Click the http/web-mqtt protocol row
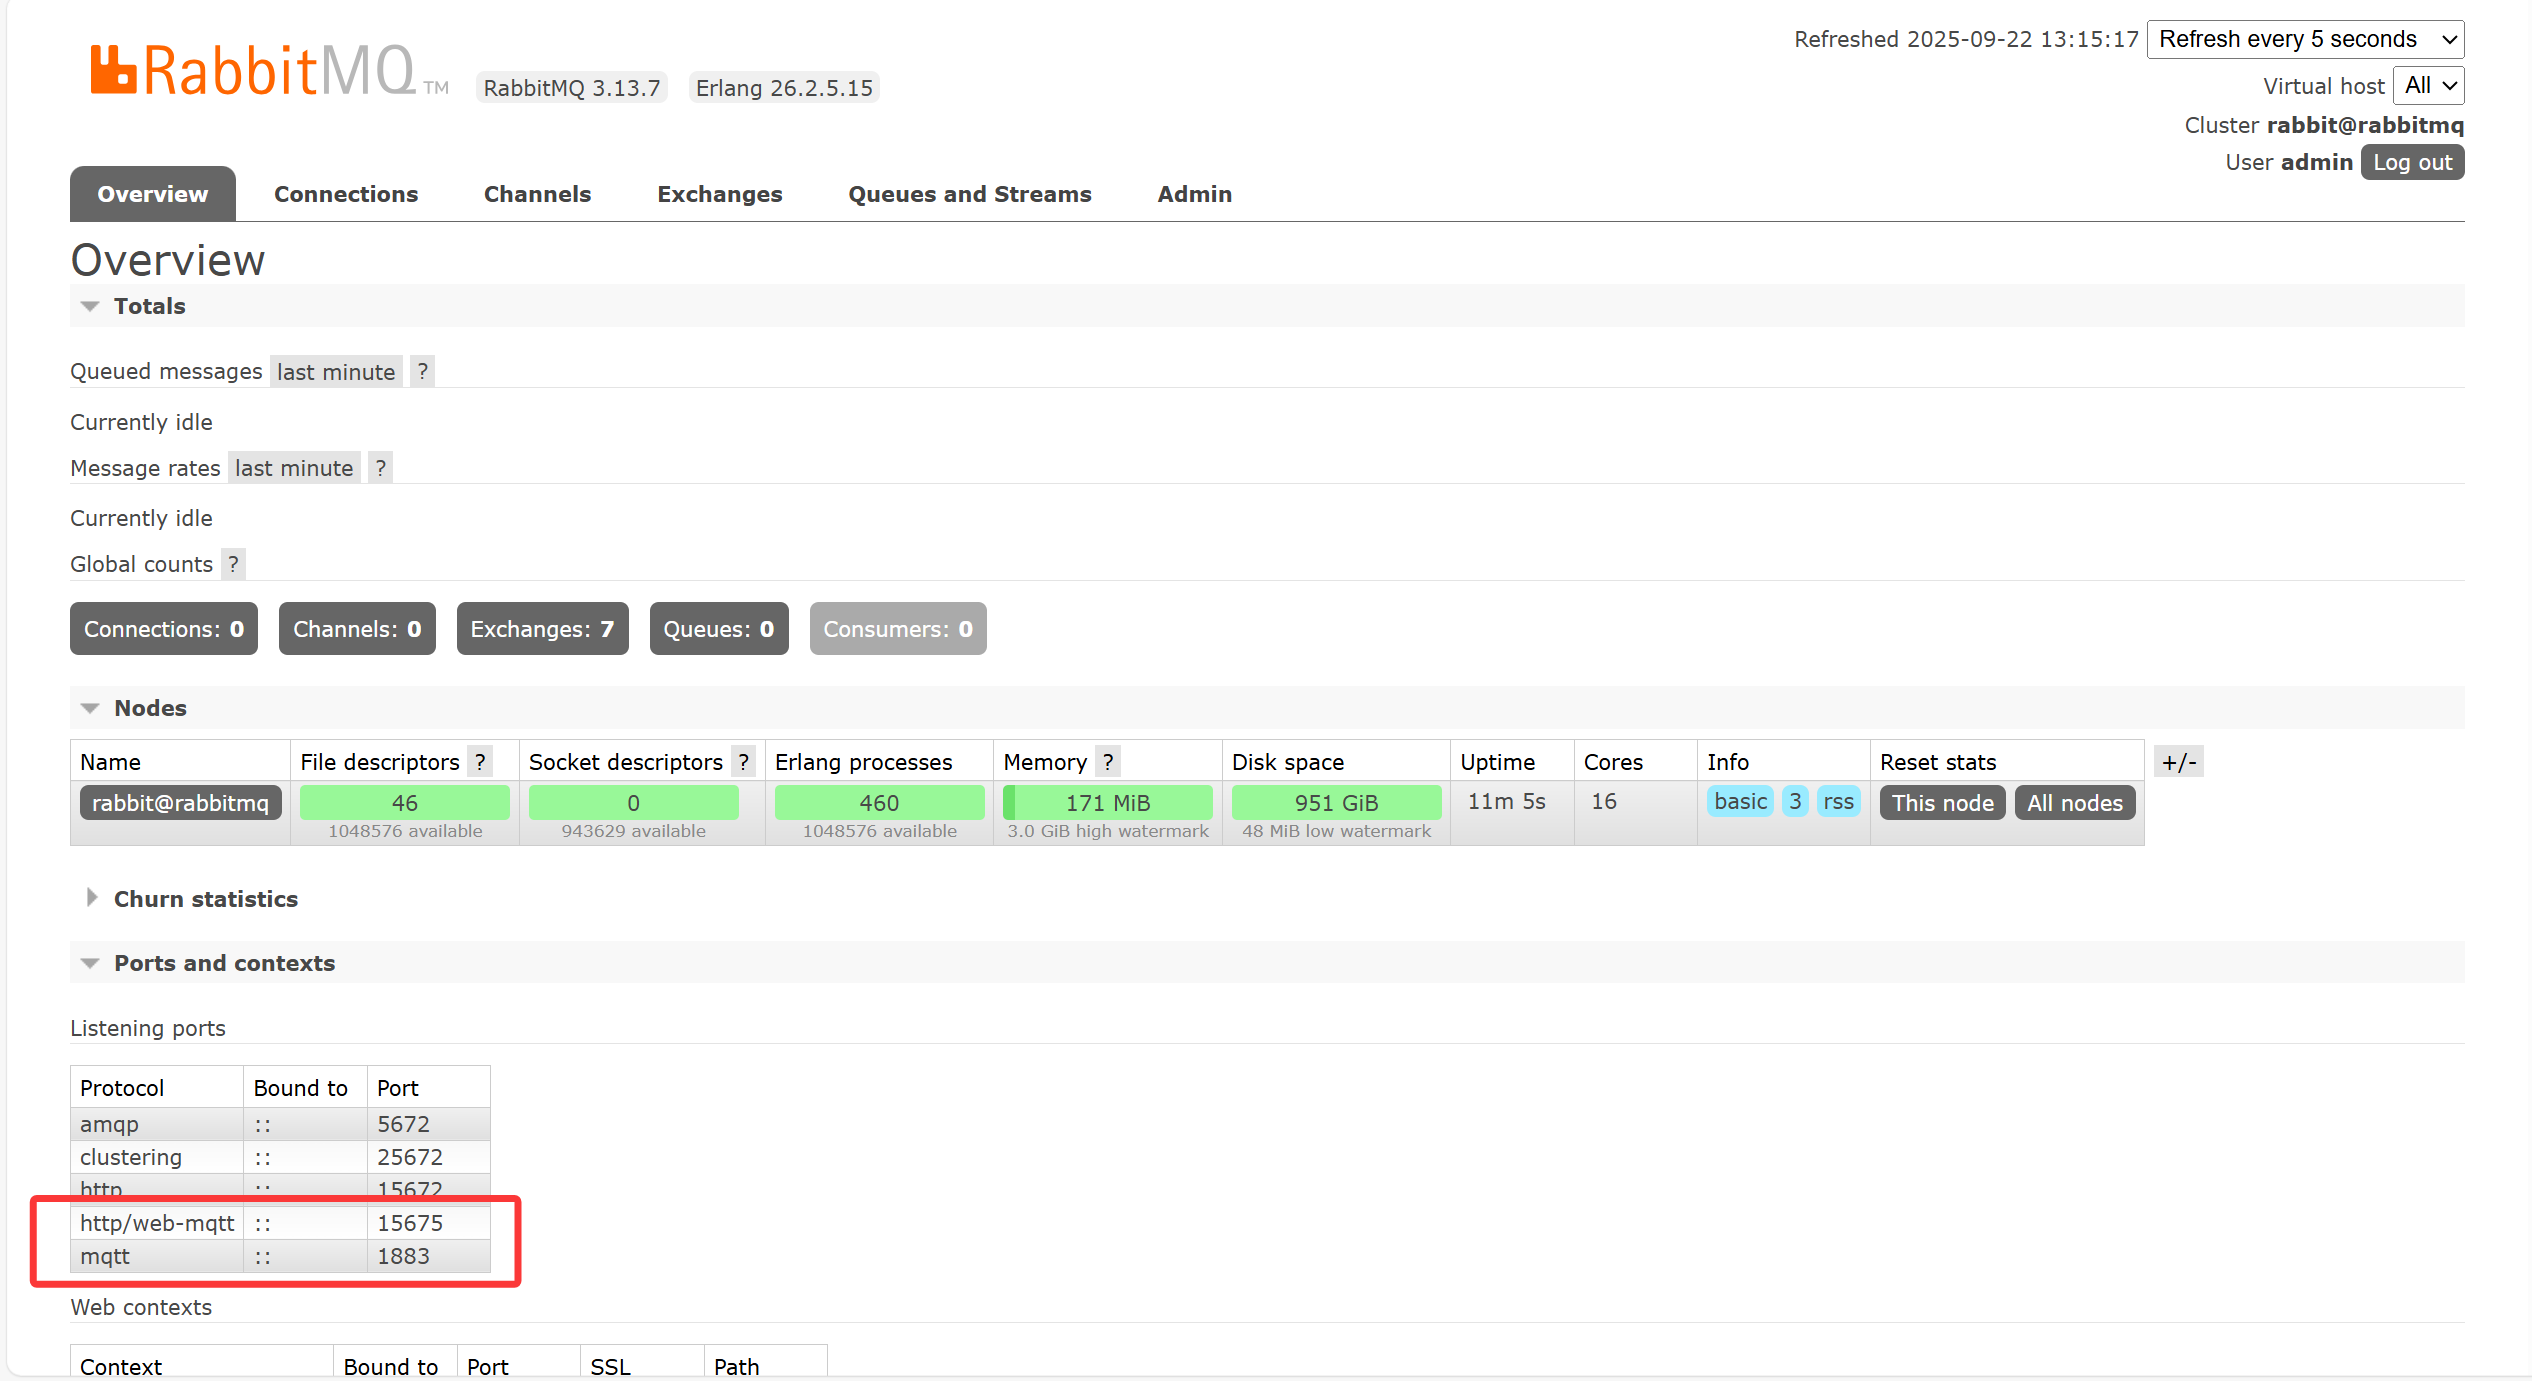 [280, 1223]
